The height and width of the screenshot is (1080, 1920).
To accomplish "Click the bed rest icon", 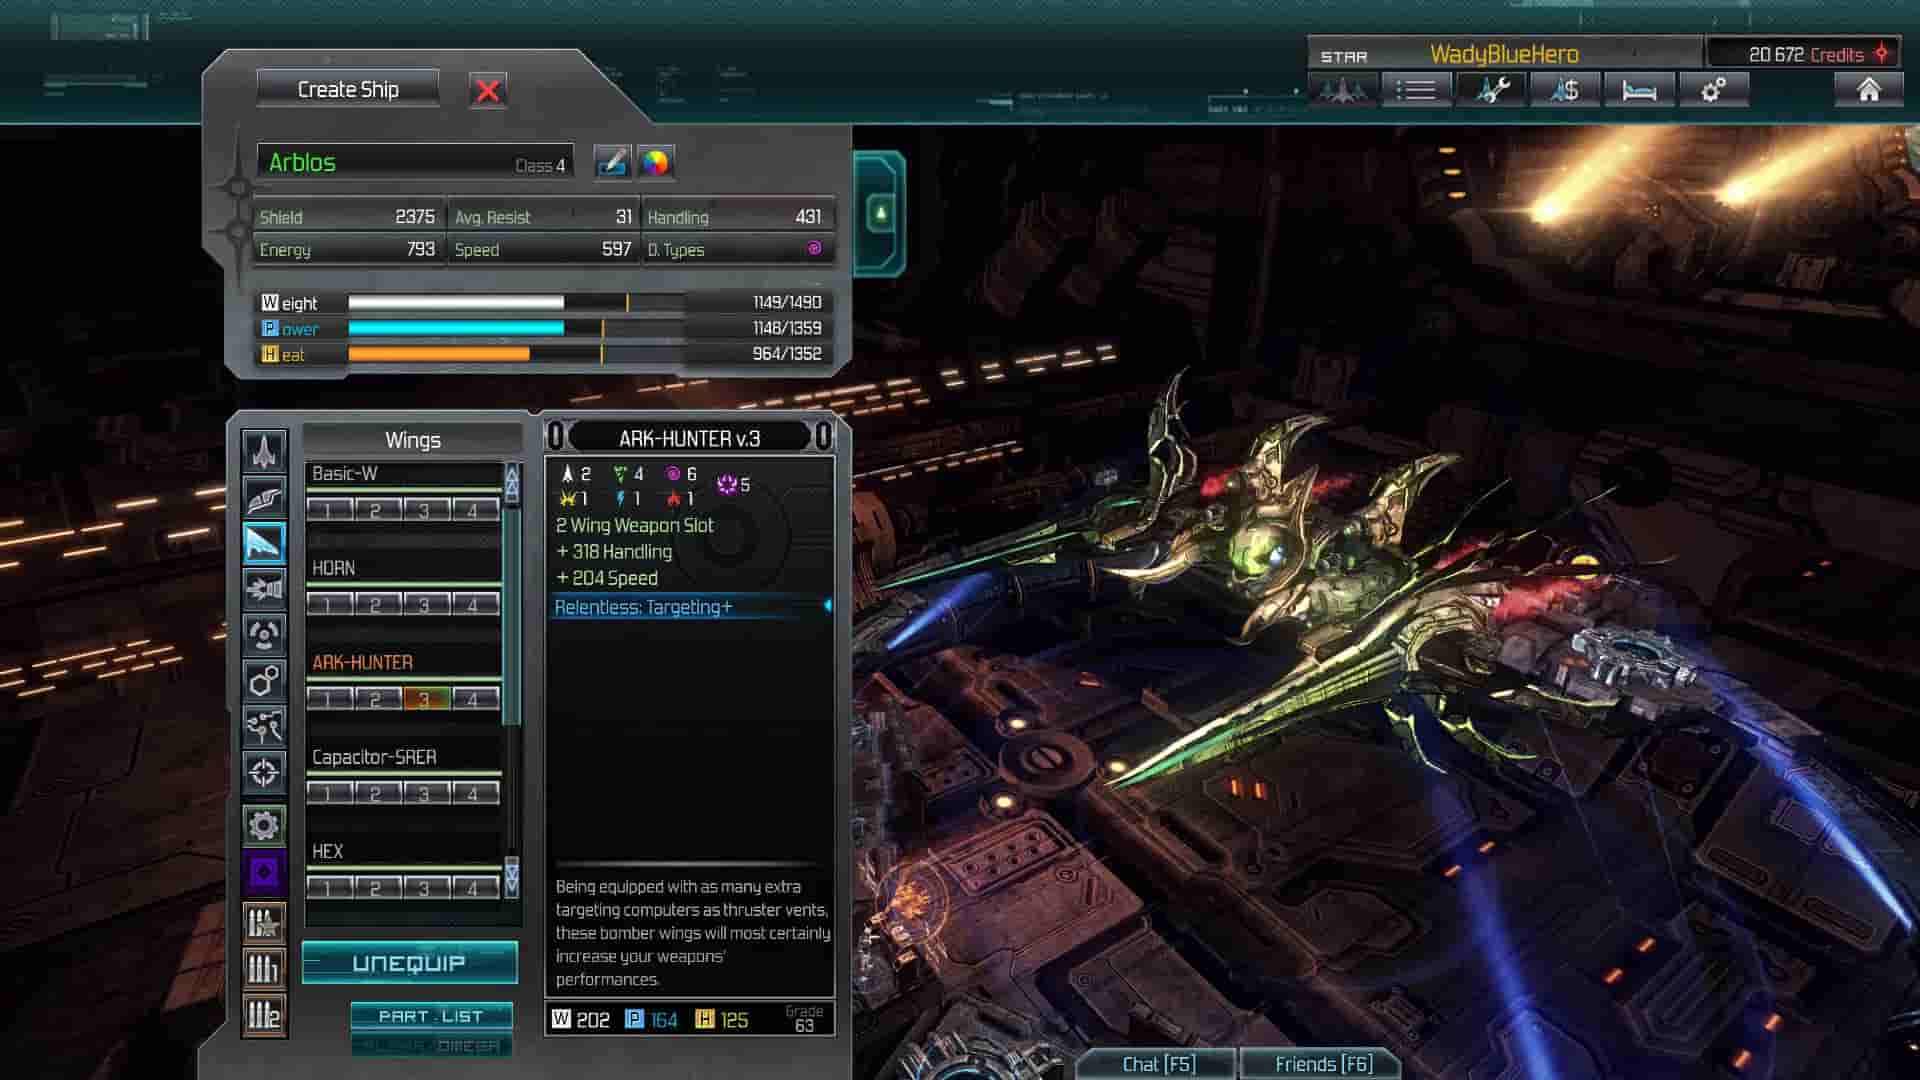I will 1639,90.
